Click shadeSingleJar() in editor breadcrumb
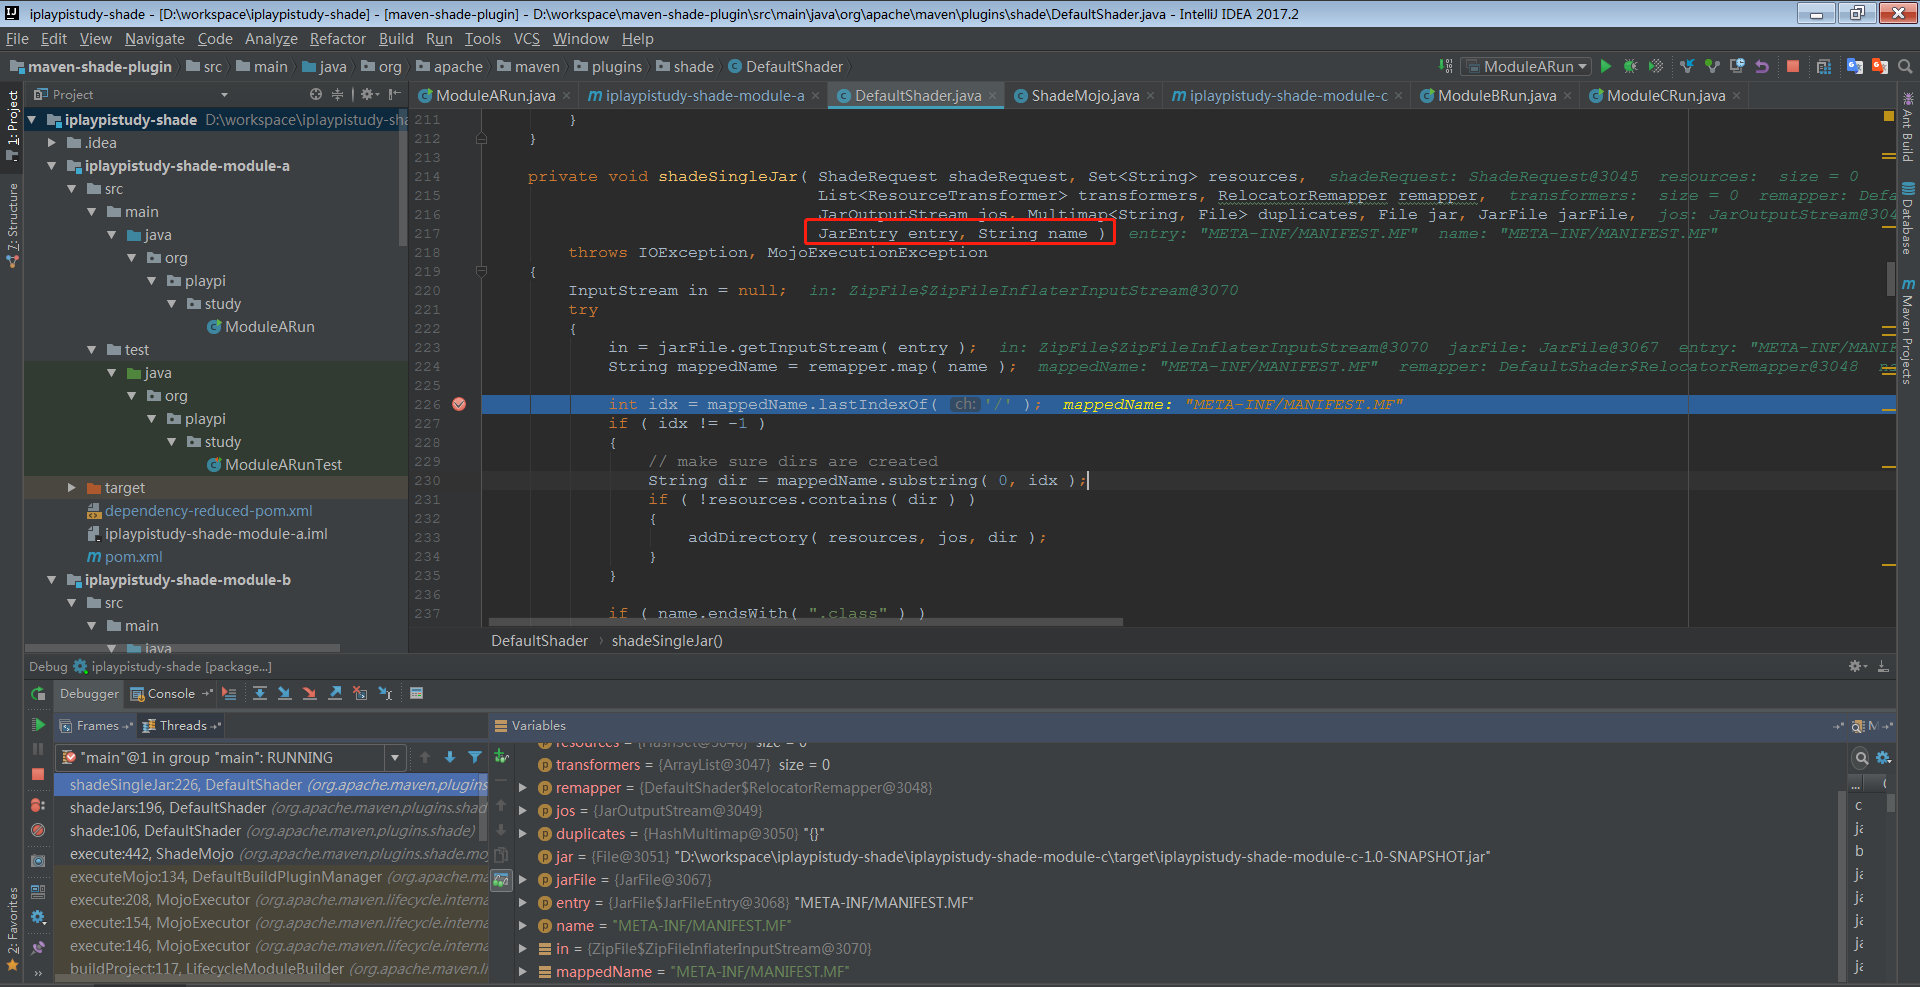This screenshot has height=987, width=1920. pos(667,641)
